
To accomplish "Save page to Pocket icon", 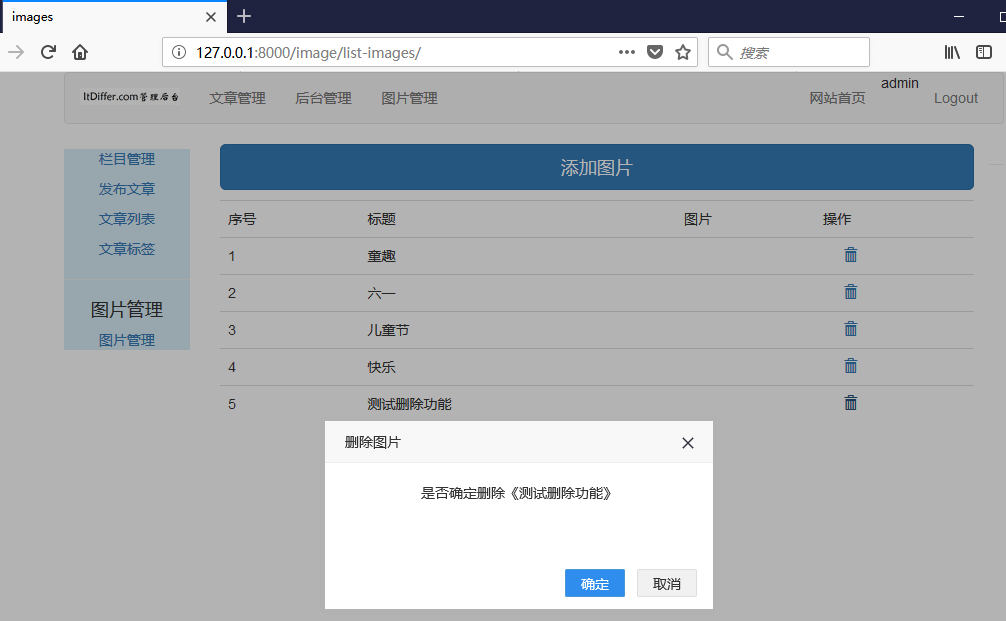I will [654, 52].
